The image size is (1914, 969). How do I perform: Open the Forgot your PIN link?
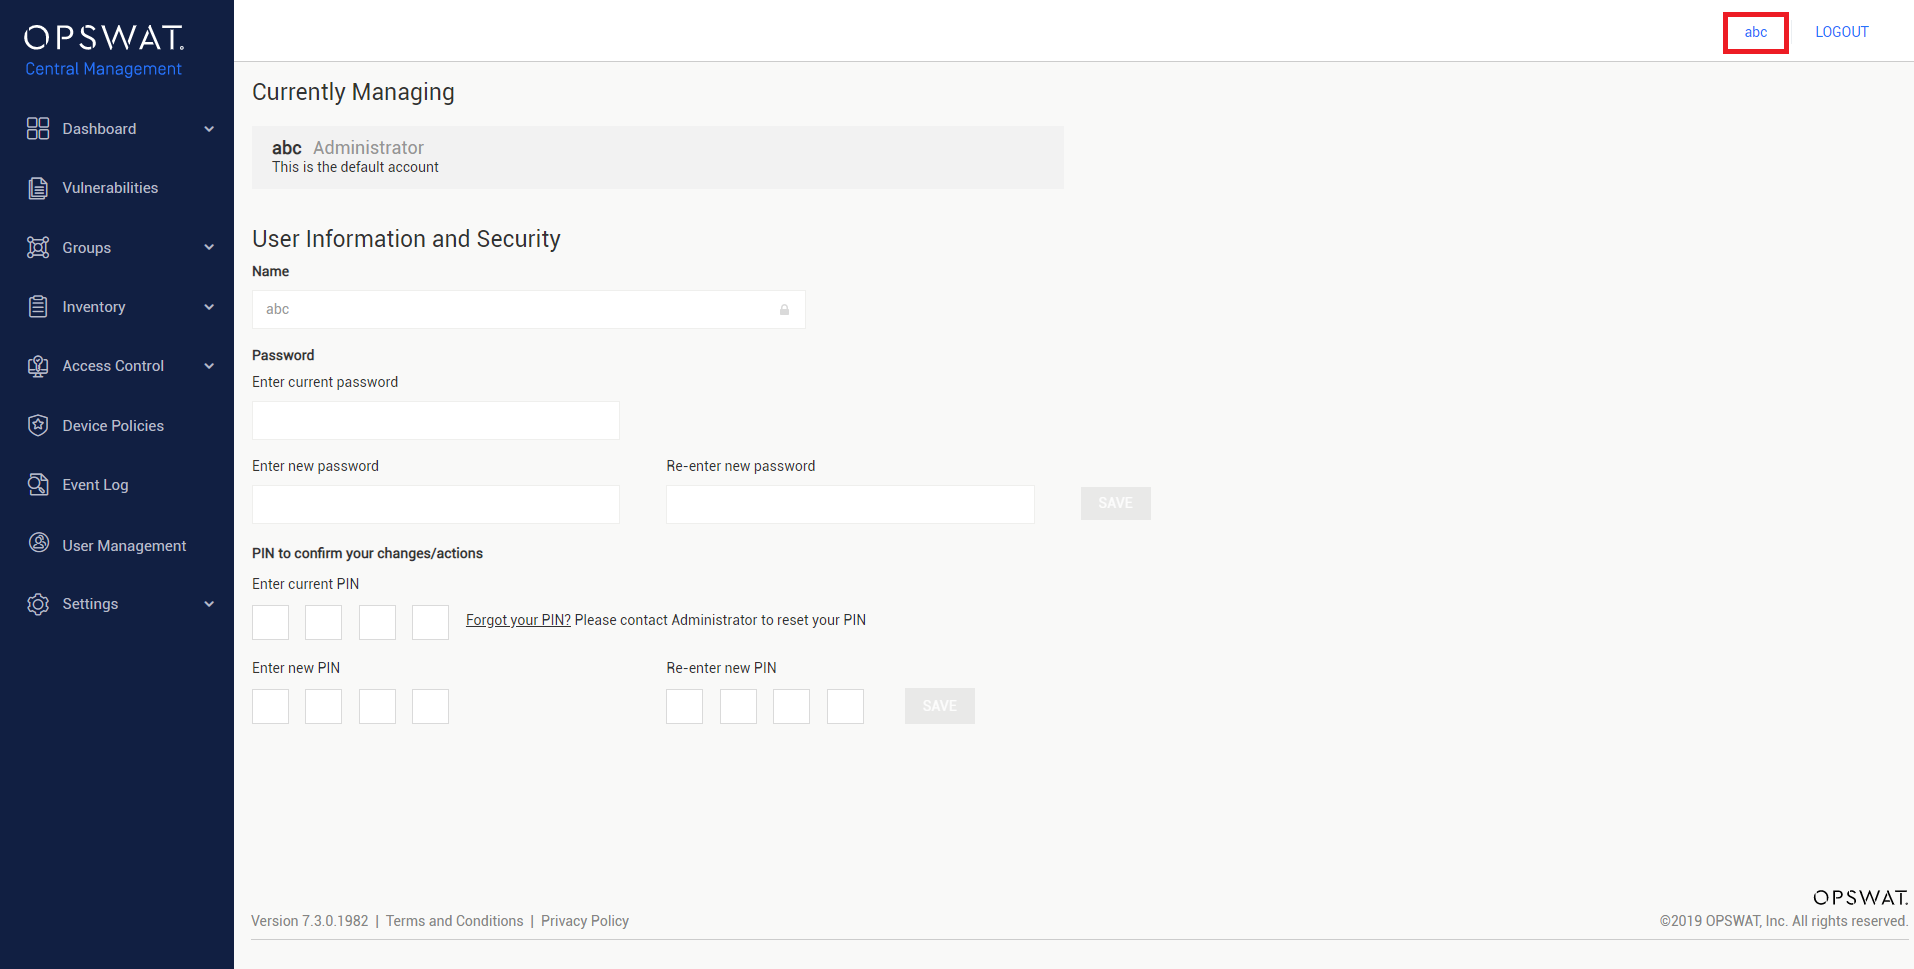(518, 620)
